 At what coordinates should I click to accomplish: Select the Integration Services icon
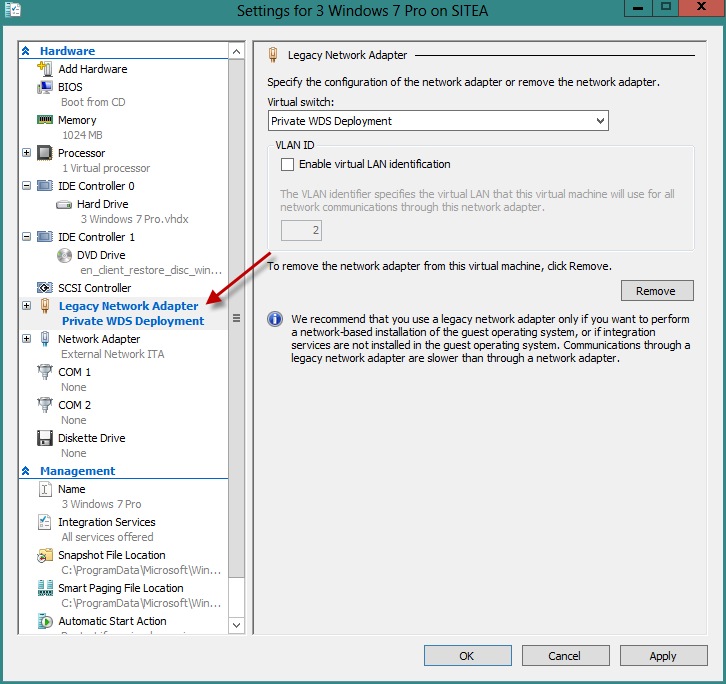[44, 522]
